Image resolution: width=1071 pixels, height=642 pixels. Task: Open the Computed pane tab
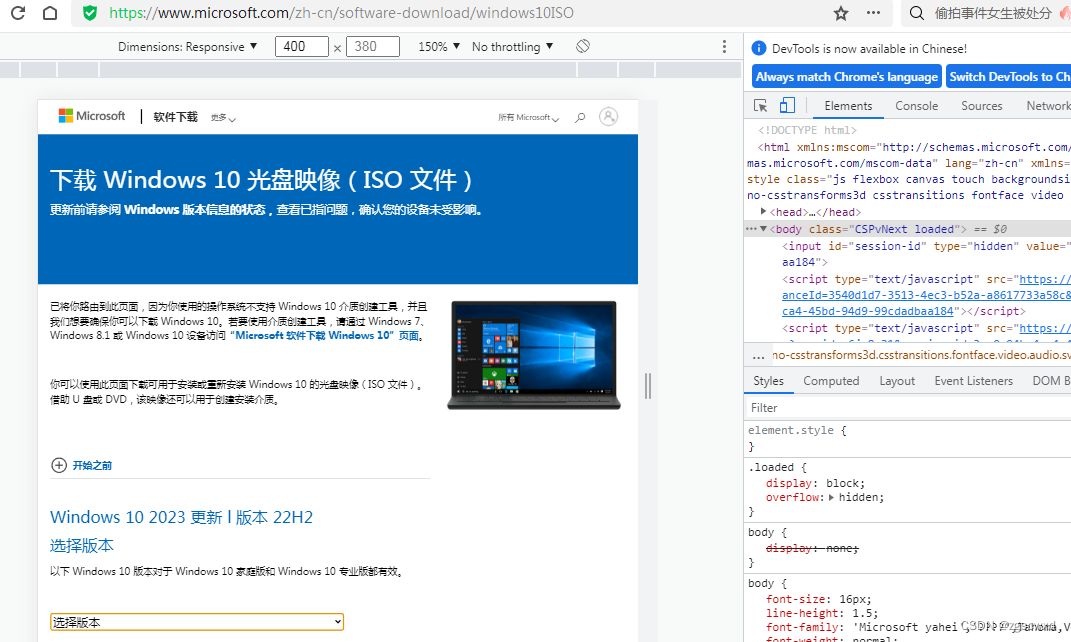(831, 381)
